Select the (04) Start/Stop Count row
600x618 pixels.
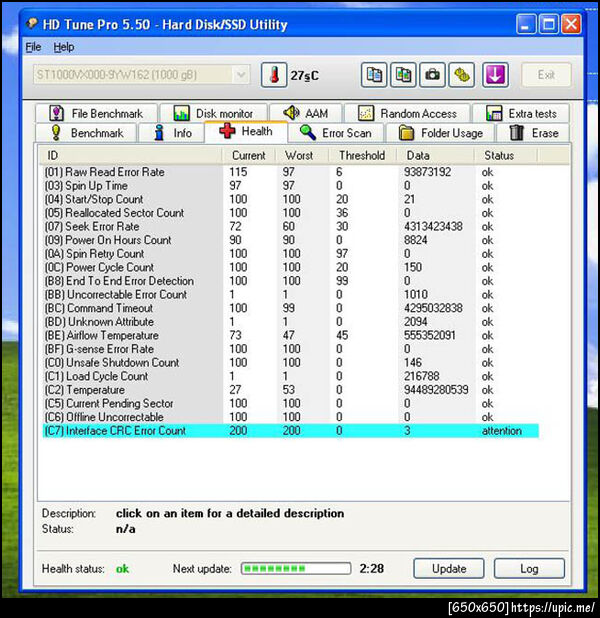tap(291, 199)
